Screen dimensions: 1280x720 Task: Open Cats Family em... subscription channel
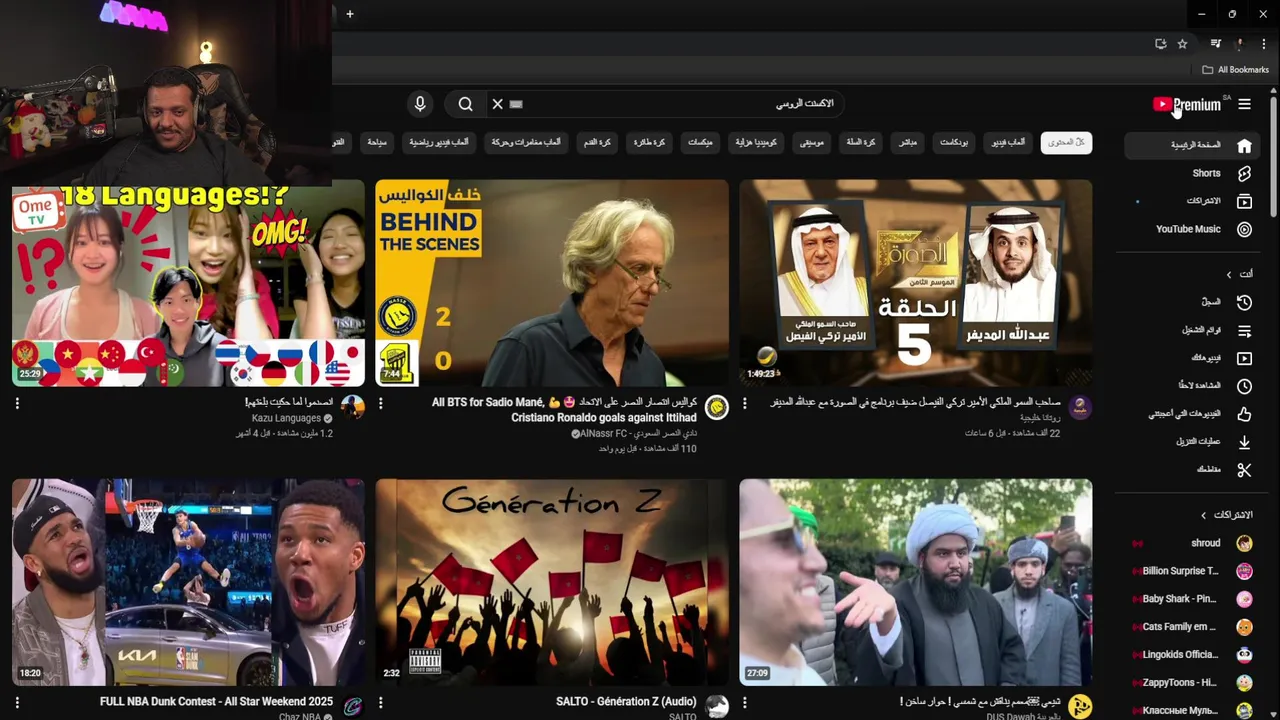coord(1192,627)
